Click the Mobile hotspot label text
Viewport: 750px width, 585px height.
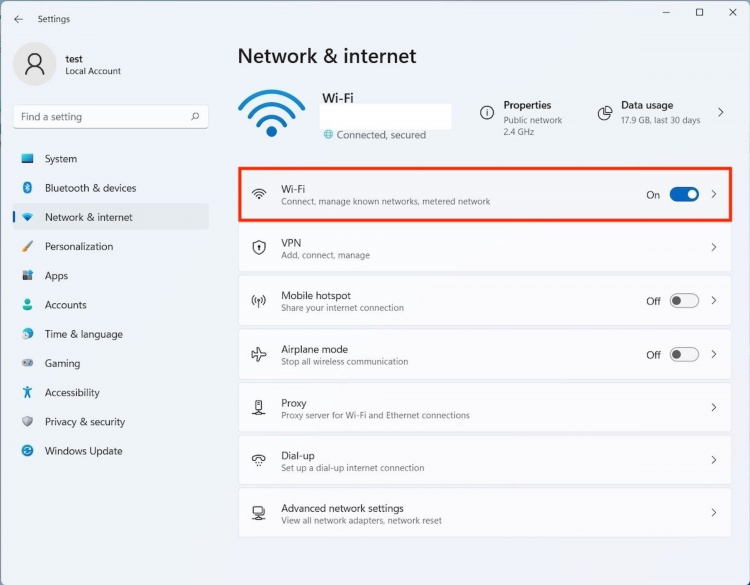316,295
